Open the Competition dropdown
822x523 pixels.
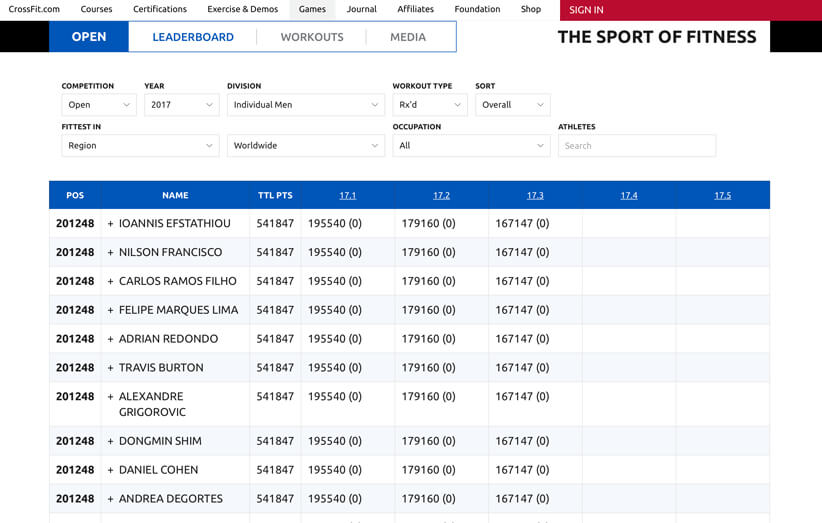click(99, 105)
